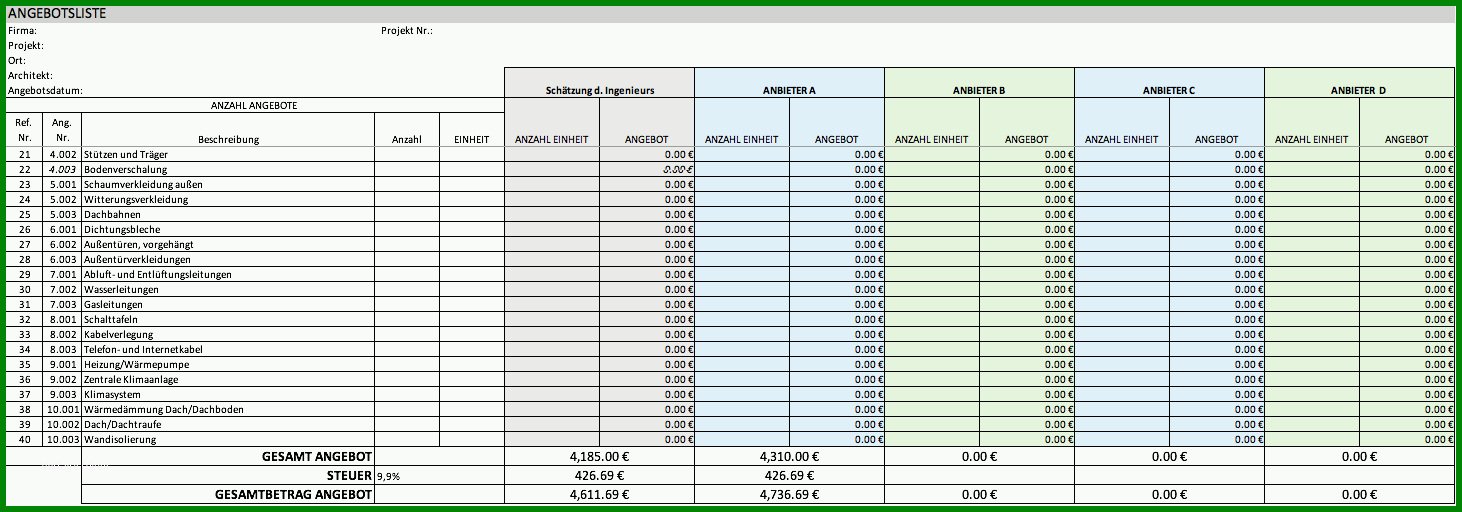Select the Zentrale Klimaanlage cell
This screenshot has height=512, width=1462.
(229, 379)
